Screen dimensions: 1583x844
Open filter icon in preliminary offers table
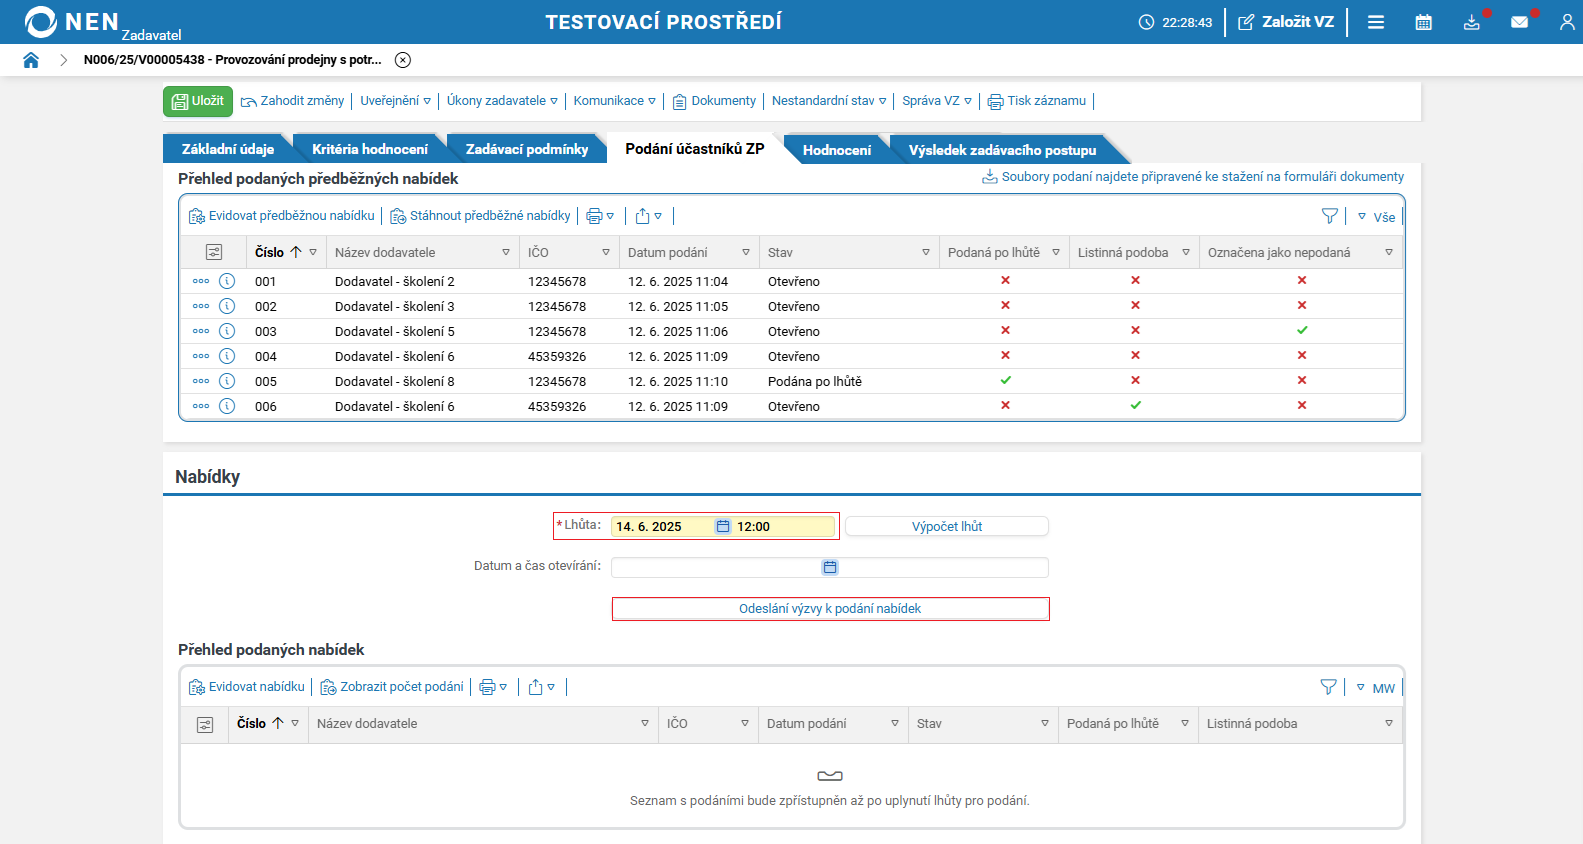tap(1329, 216)
